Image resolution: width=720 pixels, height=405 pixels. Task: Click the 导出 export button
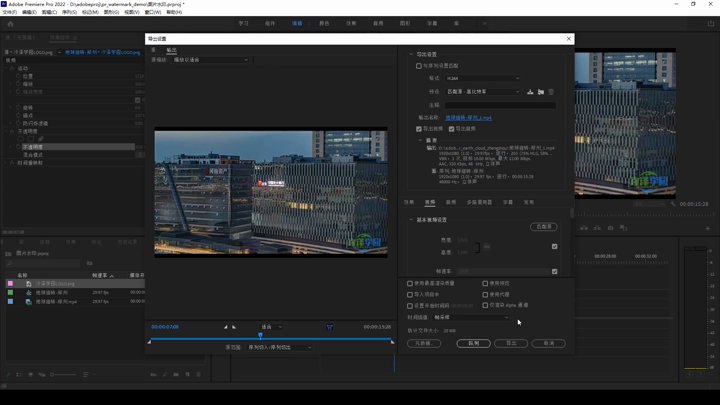click(511, 343)
